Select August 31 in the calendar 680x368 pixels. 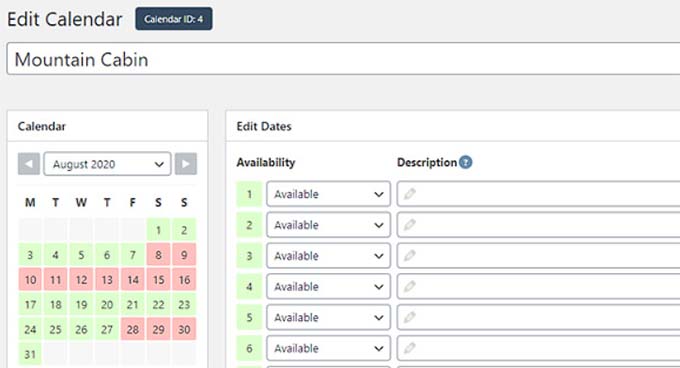tap(30, 354)
